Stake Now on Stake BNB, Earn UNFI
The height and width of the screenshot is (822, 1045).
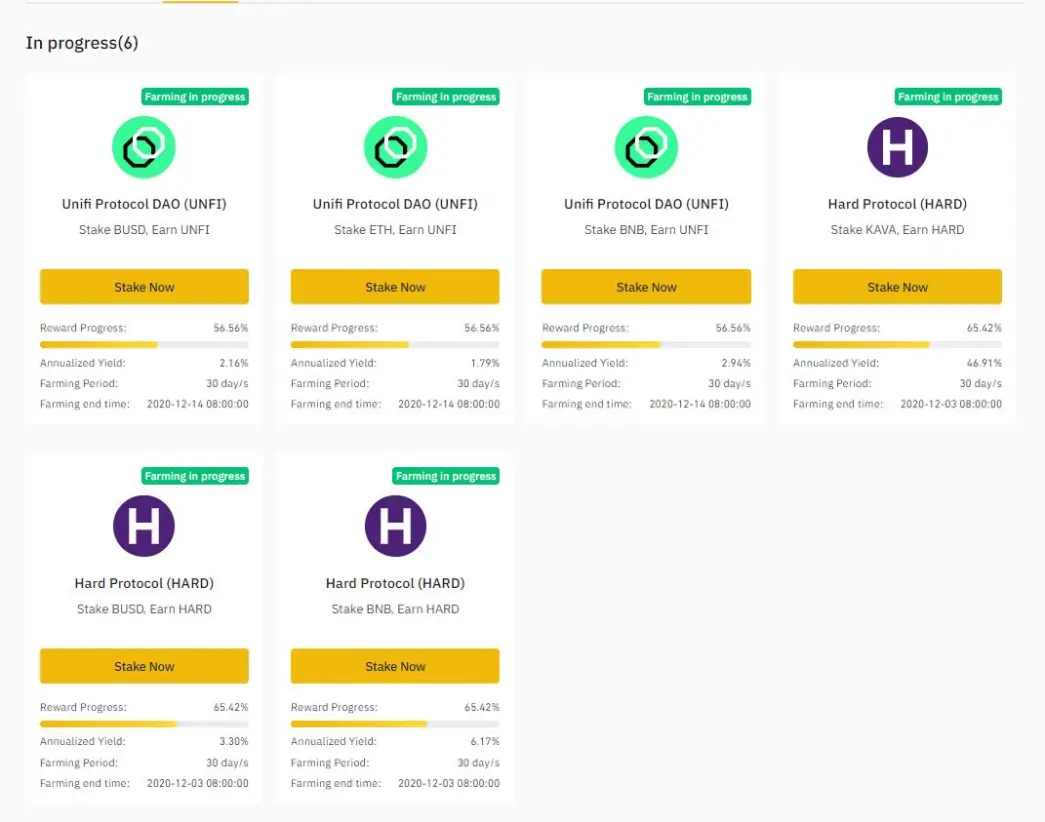646,287
